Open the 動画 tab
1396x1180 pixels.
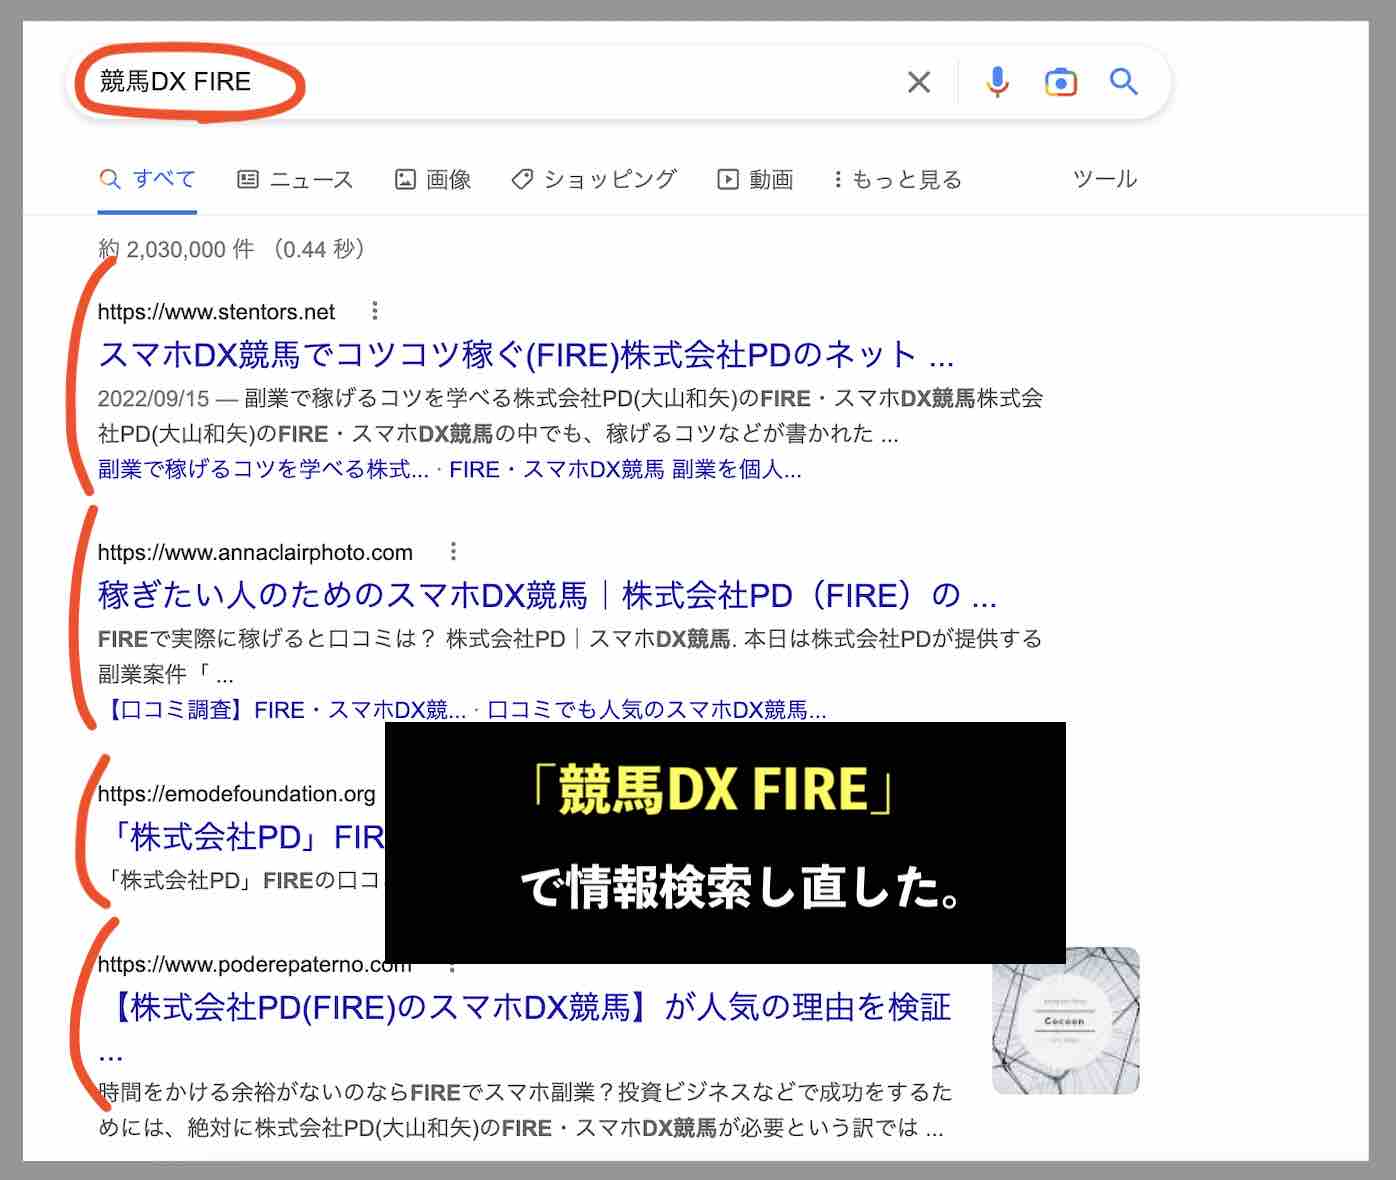point(755,179)
